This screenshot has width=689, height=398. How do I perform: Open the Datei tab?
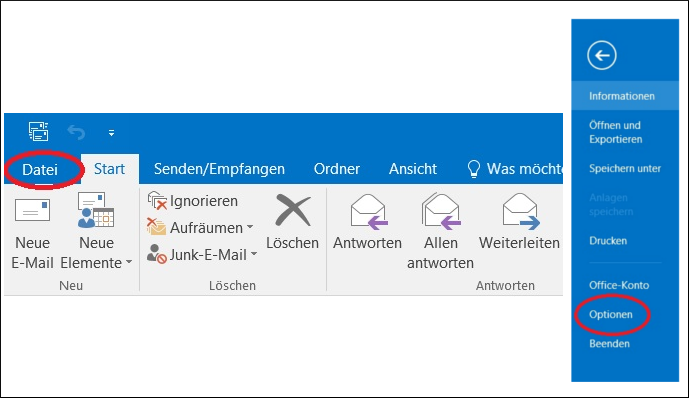pyautogui.click(x=40, y=170)
